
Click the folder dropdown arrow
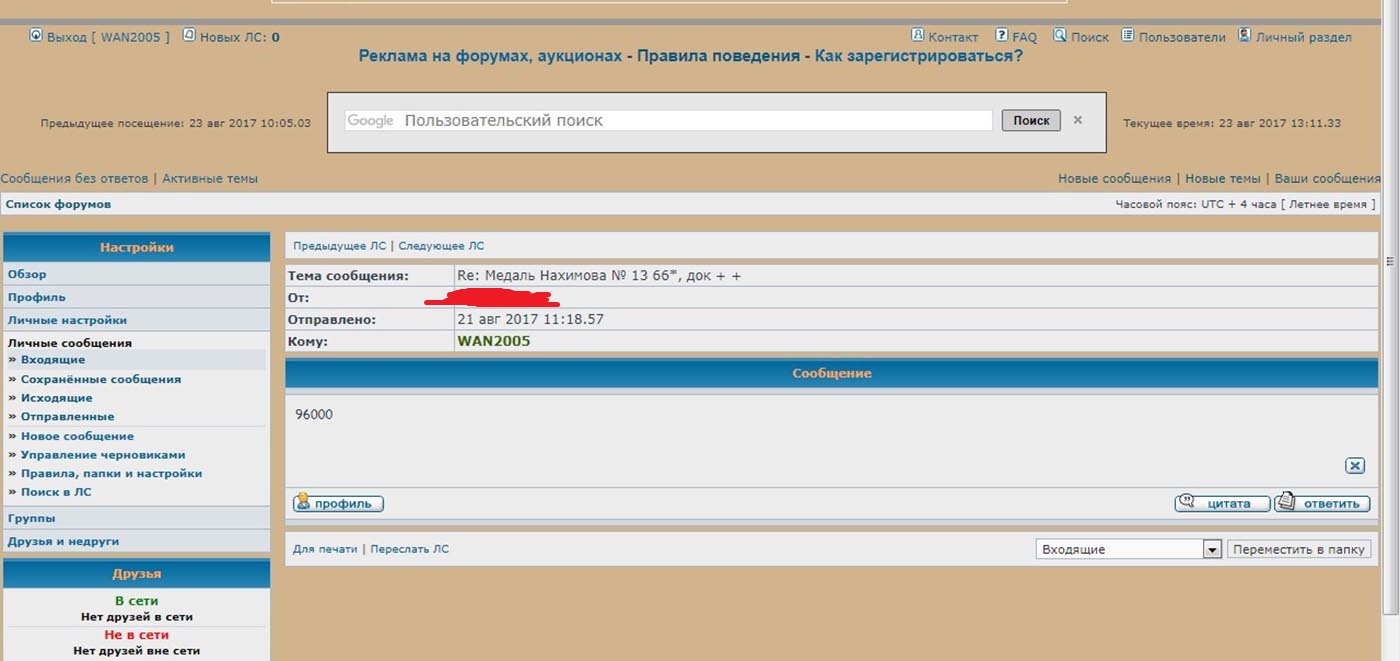[1212, 549]
